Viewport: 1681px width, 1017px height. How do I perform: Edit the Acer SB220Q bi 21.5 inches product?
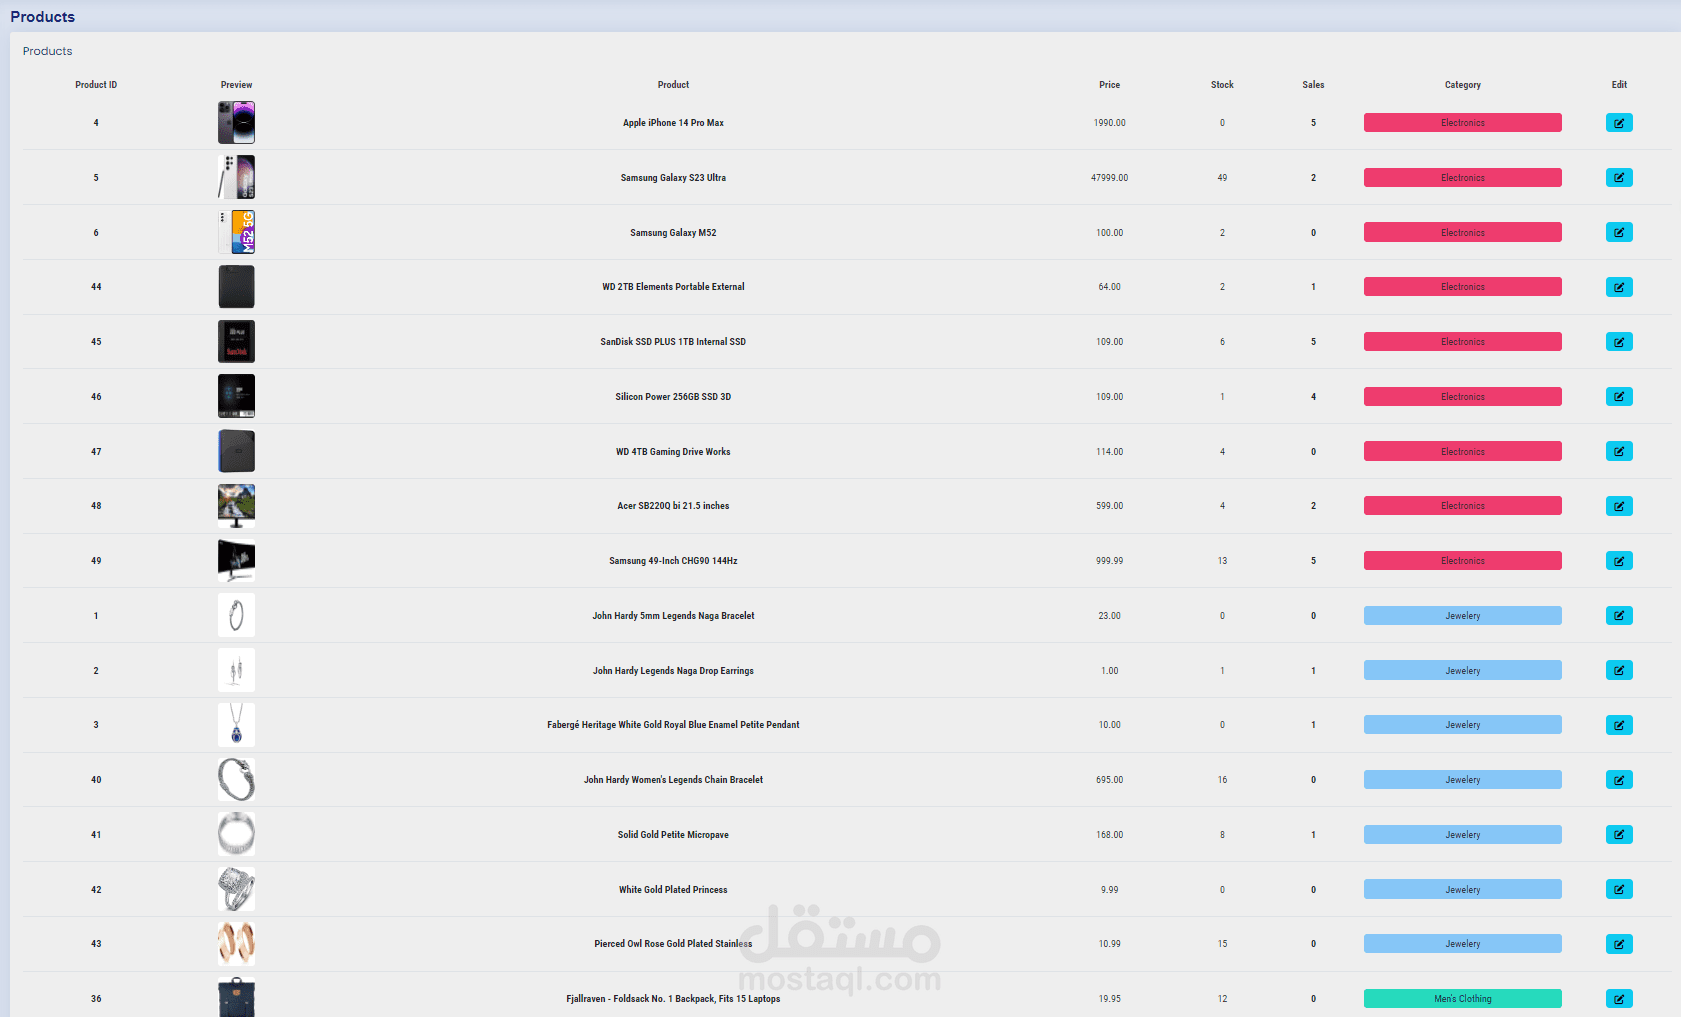point(1619,506)
